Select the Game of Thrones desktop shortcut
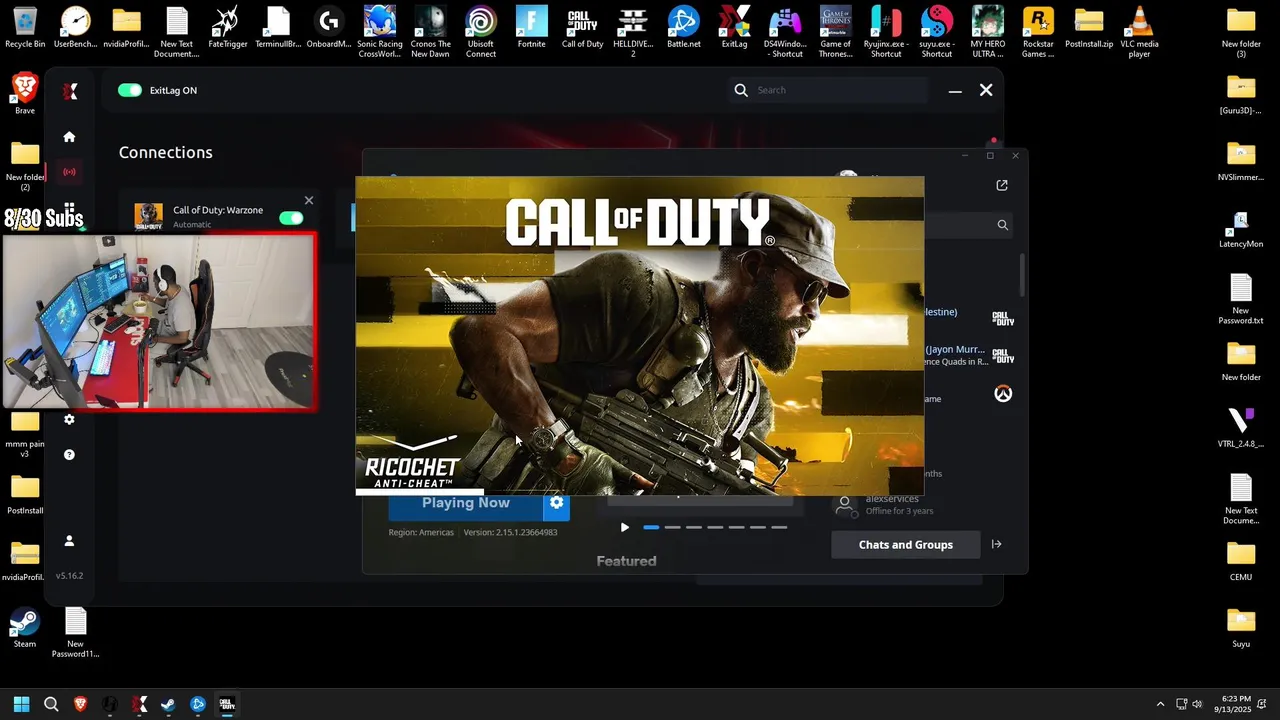The width and height of the screenshot is (1280, 720). [836, 32]
